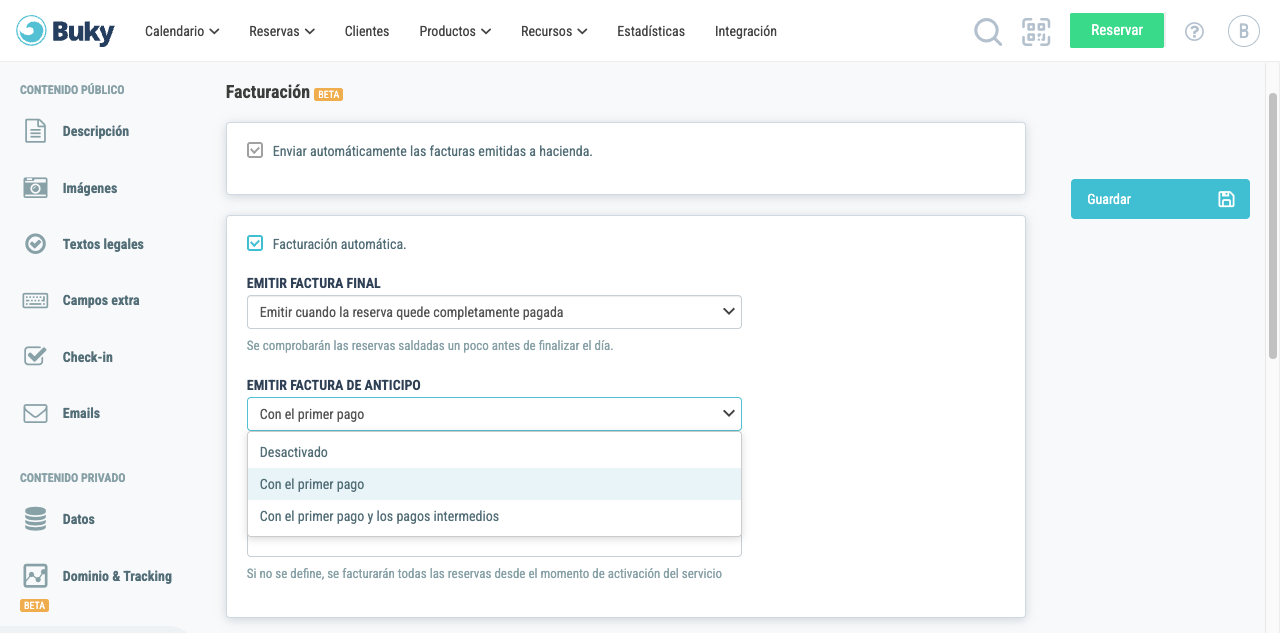1280x633 pixels.
Task: Open the Emitir factura final dropdown
Action: pos(494,312)
